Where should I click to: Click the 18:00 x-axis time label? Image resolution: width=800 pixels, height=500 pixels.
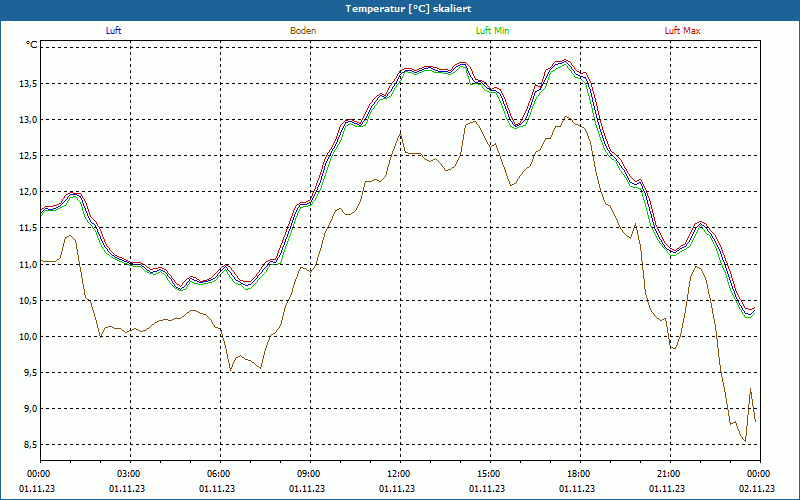coord(581,474)
